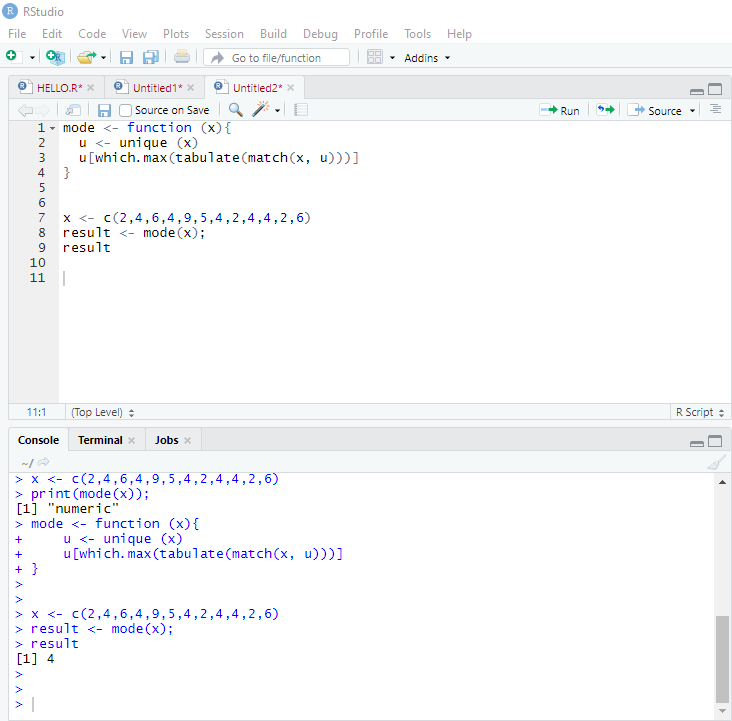Collapse the function fold arrow on line 1
The height and width of the screenshot is (721, 732).
[x=52, y=128]
